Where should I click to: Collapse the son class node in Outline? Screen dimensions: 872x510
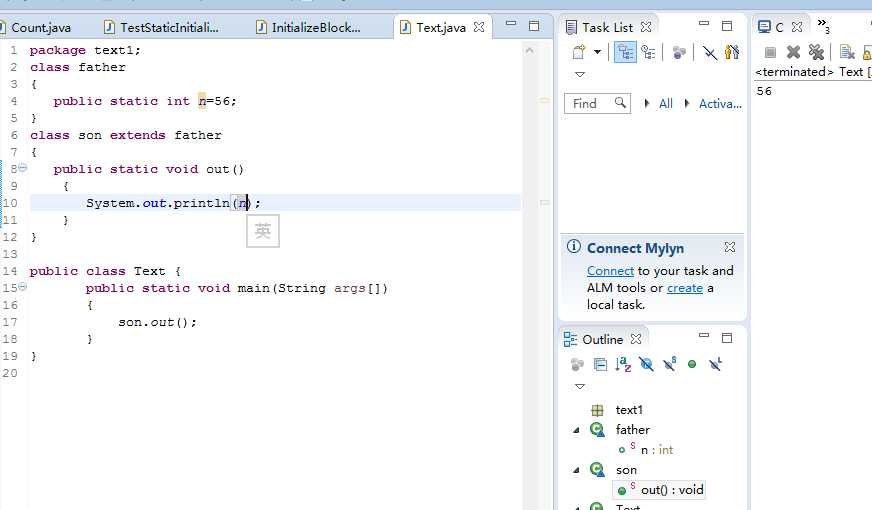576,471
